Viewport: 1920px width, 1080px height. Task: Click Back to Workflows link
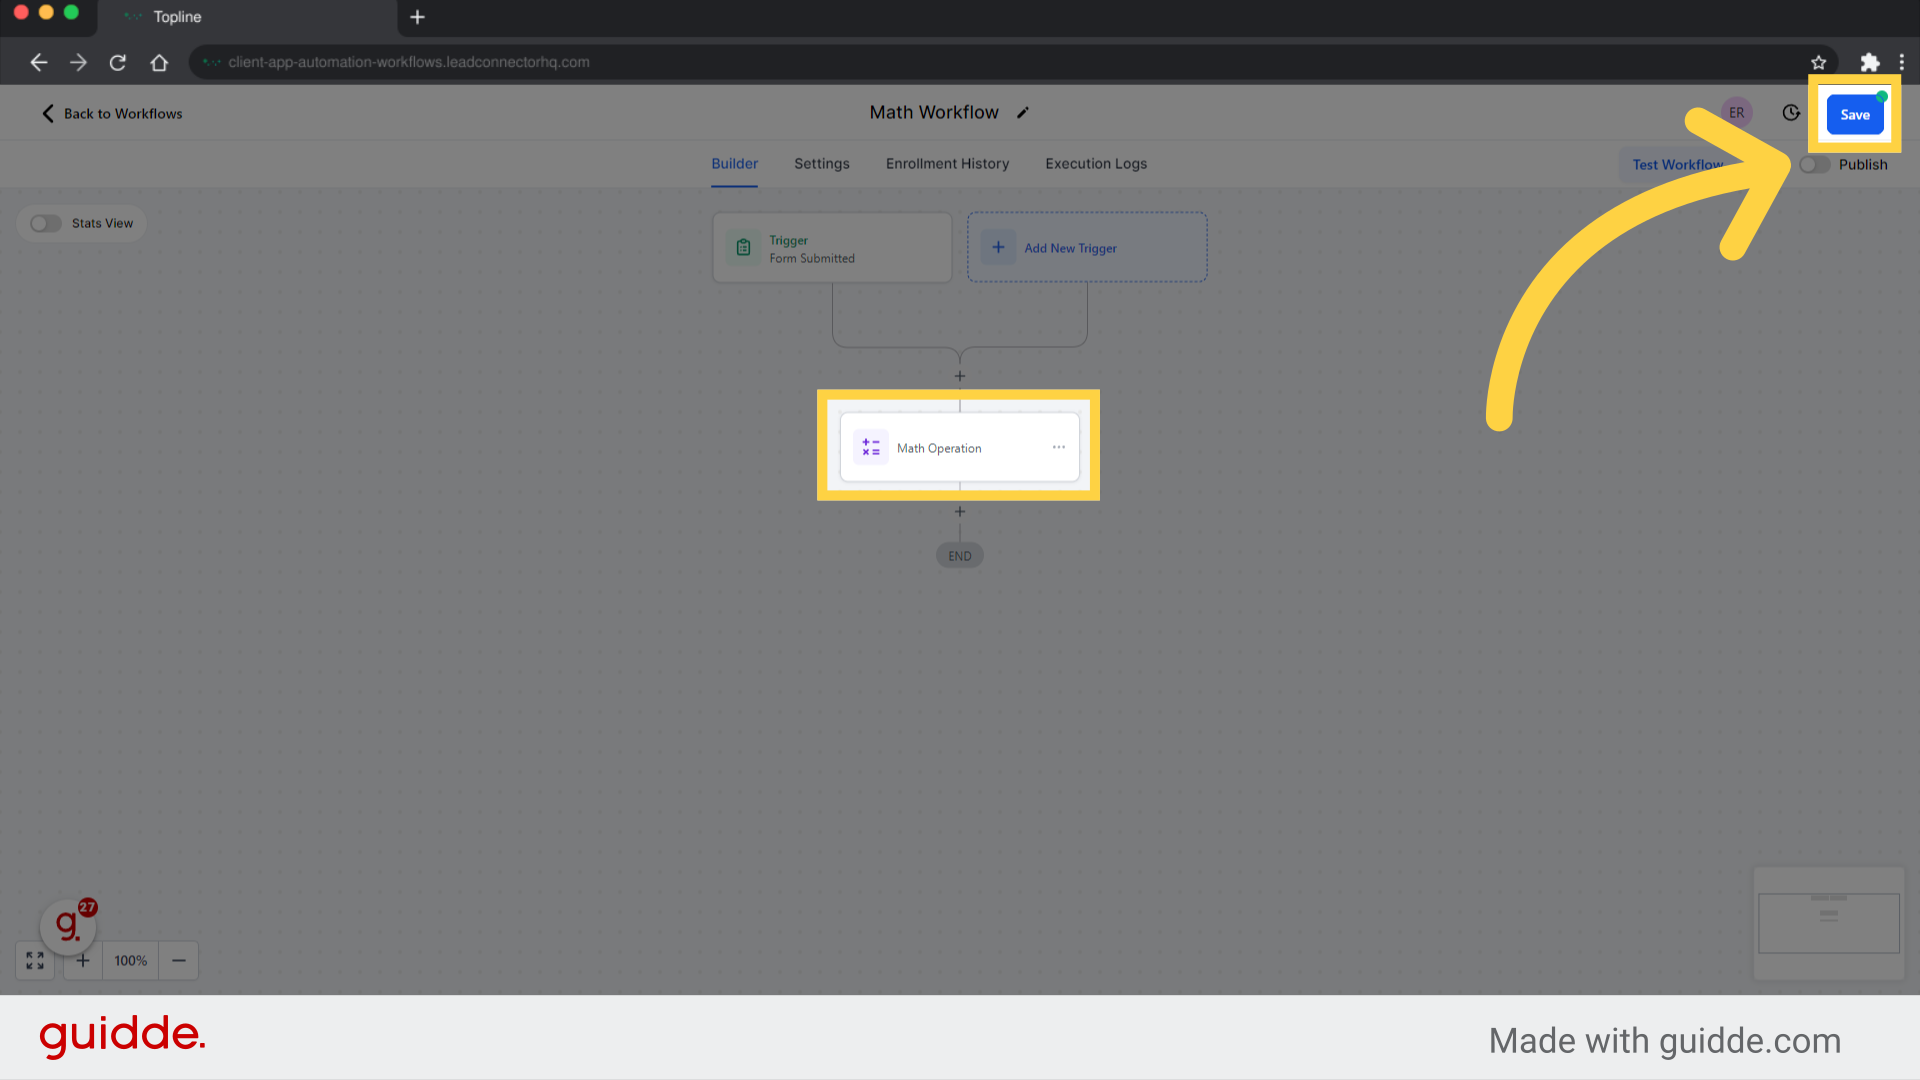[112, 113]
